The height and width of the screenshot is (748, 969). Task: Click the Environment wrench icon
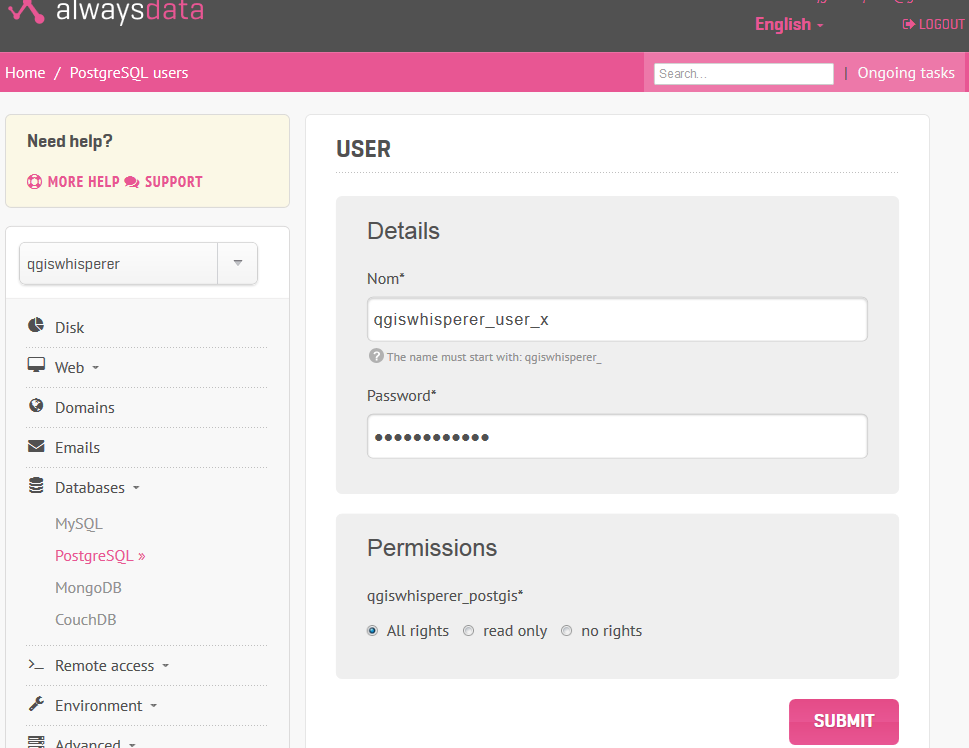point(36,703)
